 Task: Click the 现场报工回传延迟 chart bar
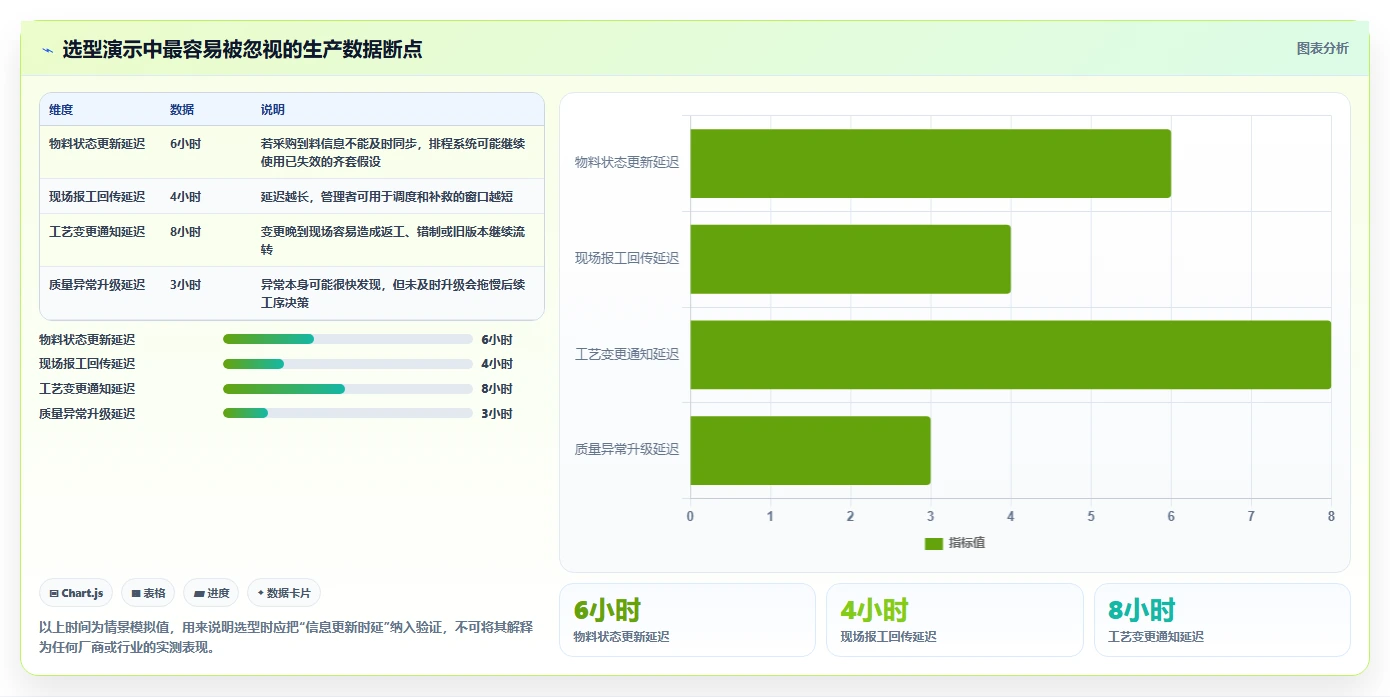(x=850, y=259)
